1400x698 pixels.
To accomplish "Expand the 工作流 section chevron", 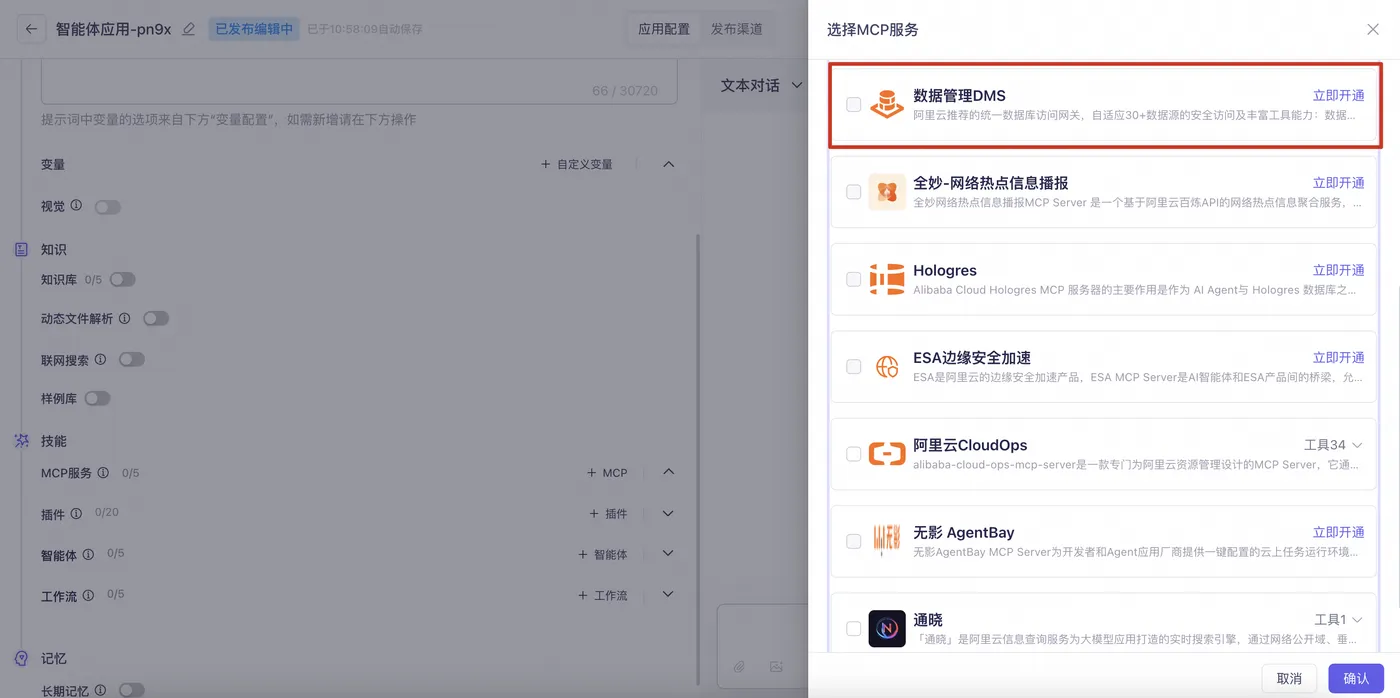I will [669, 595].
